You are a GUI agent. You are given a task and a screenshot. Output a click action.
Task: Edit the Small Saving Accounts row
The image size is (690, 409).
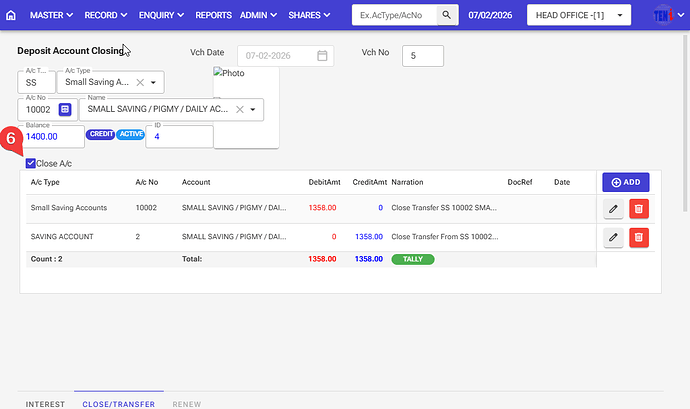point(613,208)
